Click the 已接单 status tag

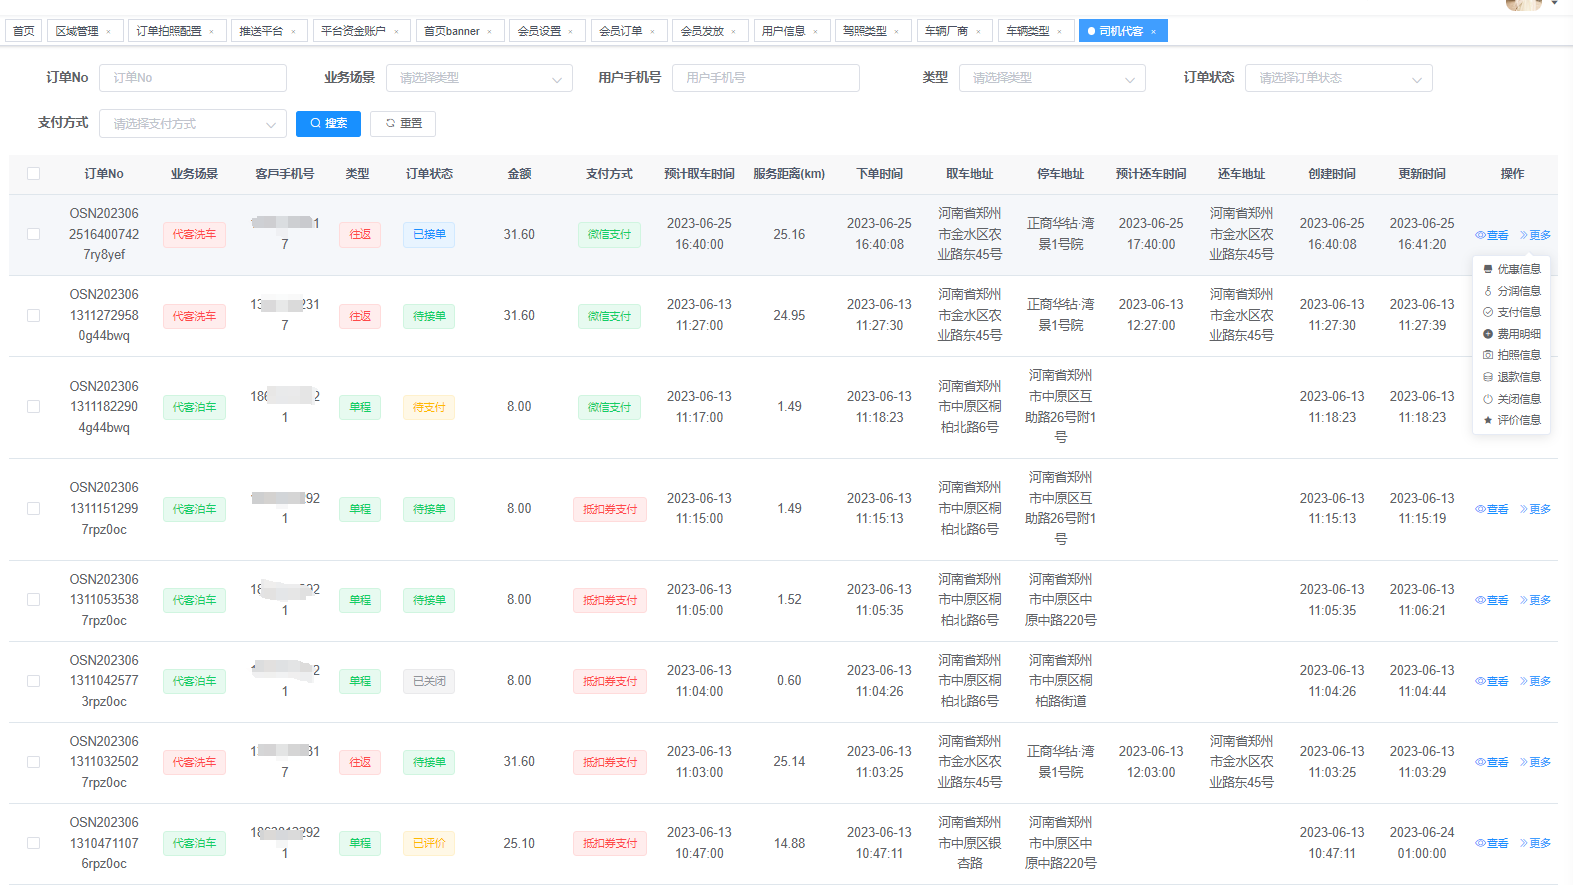point(429,235)
